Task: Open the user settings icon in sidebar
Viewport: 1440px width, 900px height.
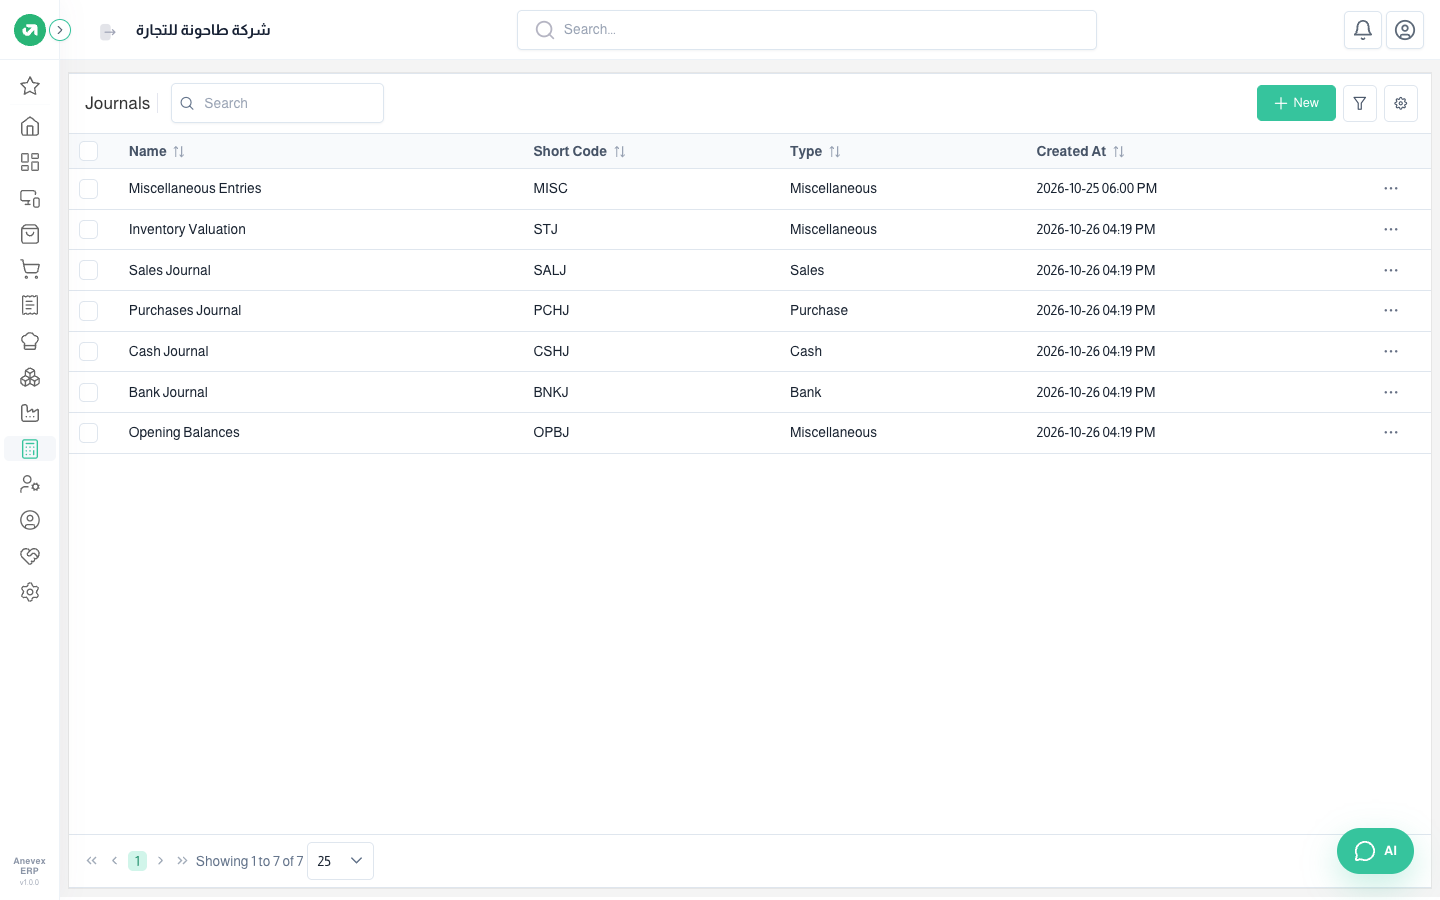Action: (30, 484)
